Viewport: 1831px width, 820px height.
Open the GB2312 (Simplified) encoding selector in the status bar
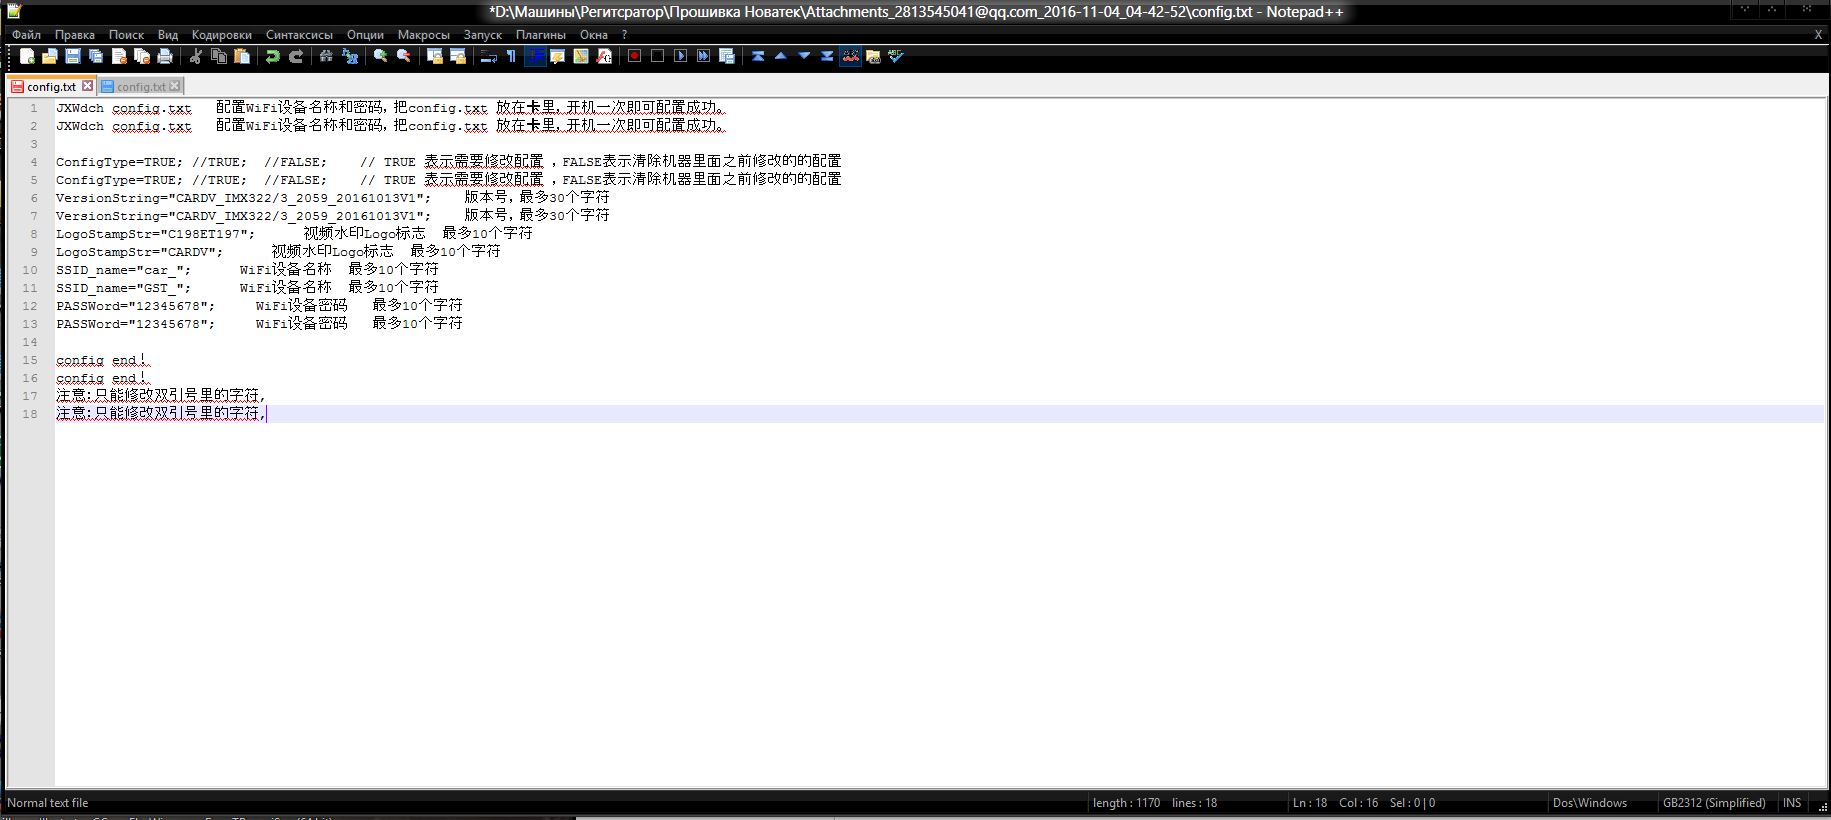(1713, 803)
